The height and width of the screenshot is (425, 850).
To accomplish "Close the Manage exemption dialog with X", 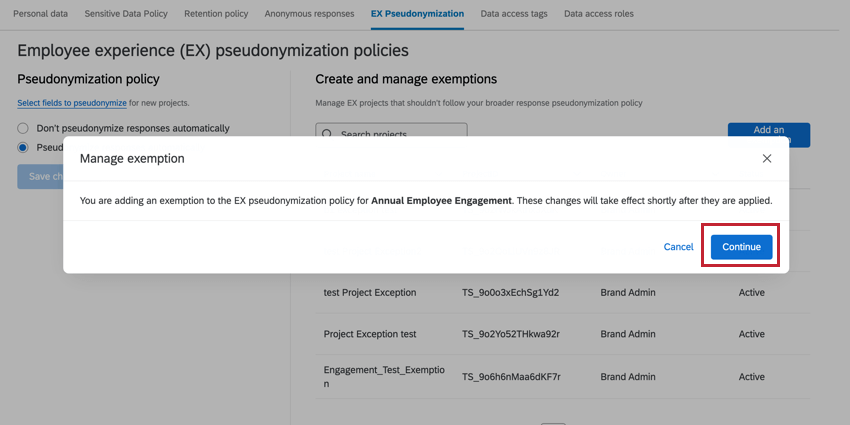I will coord(767,158).
